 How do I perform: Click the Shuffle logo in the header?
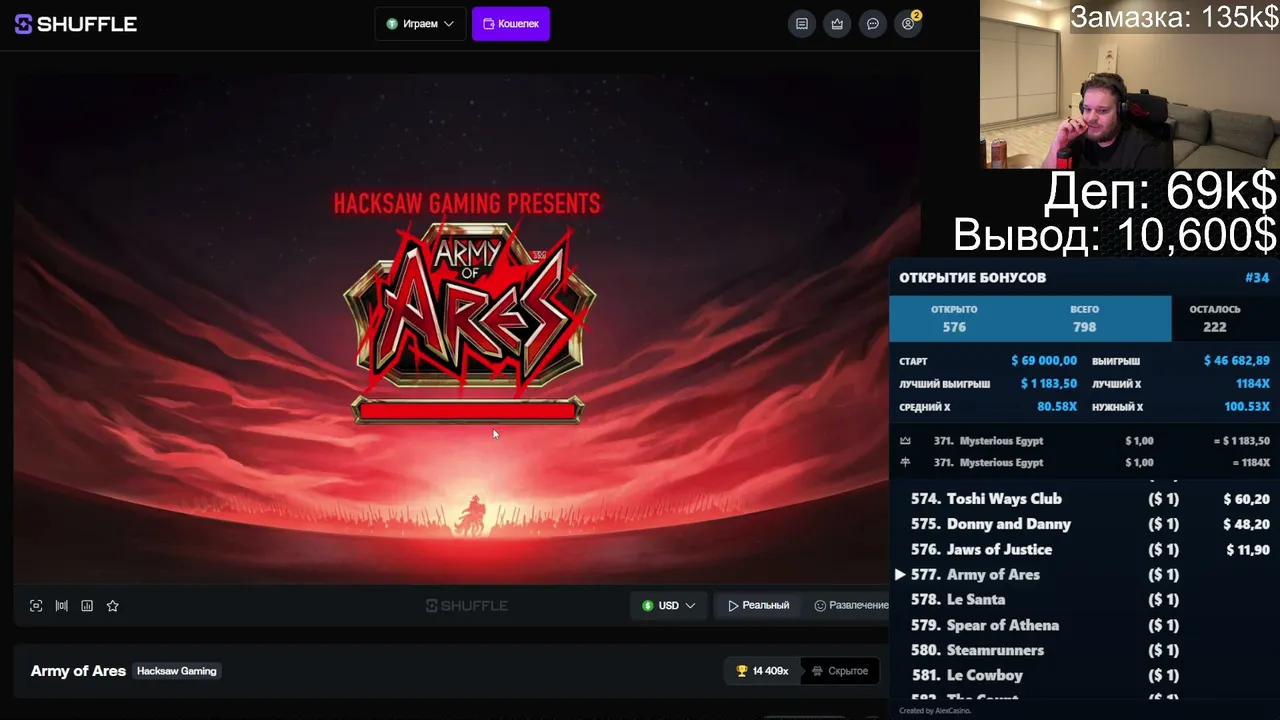tap(76, 24)
